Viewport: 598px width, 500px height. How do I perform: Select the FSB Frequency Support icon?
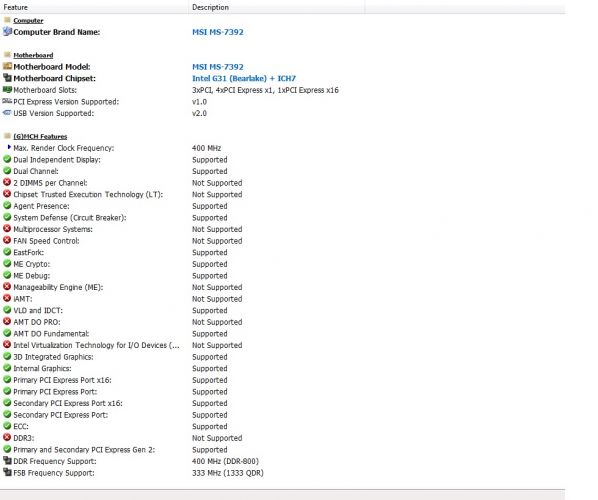pyautogui.click(x=7, y=472)
